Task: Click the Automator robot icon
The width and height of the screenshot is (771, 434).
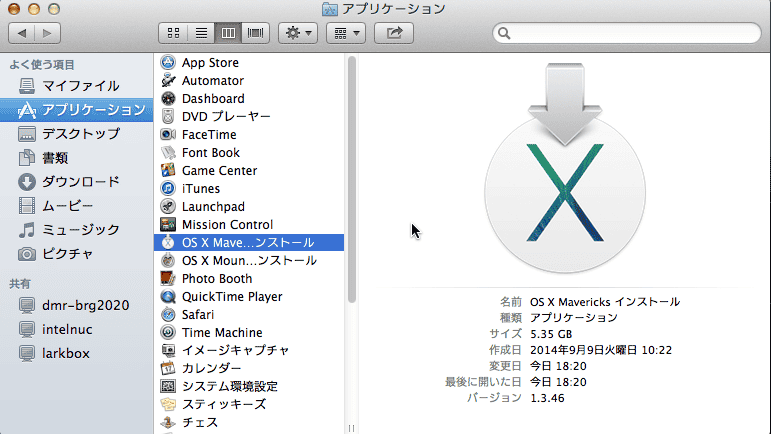Action: tap(168, 80)
